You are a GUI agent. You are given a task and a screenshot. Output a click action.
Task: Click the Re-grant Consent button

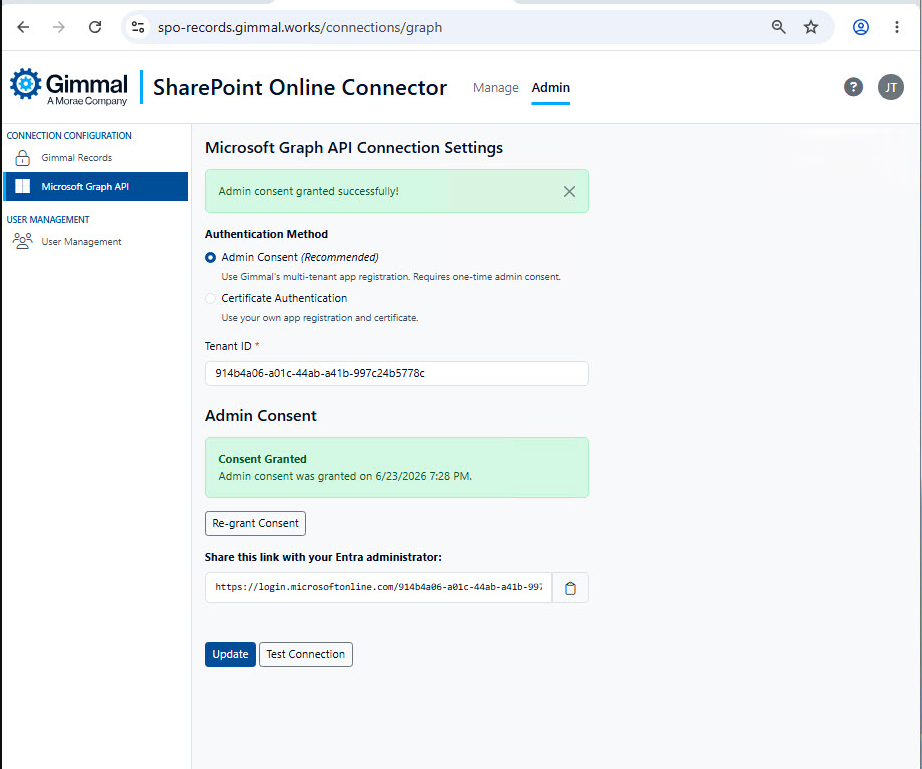[255, 523]
